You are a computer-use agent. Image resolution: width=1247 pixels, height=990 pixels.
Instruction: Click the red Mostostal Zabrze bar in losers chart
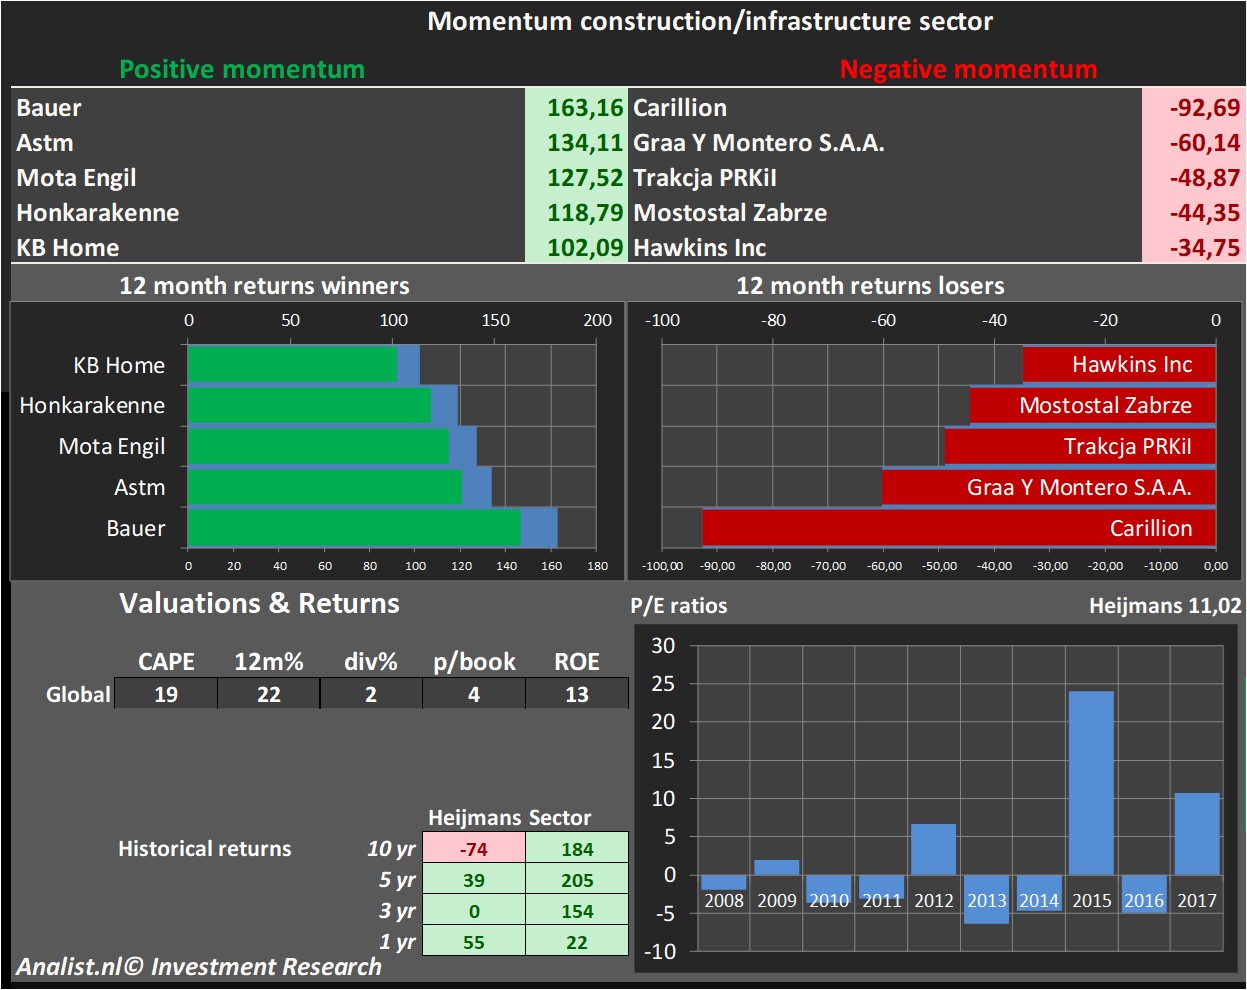1093,405
